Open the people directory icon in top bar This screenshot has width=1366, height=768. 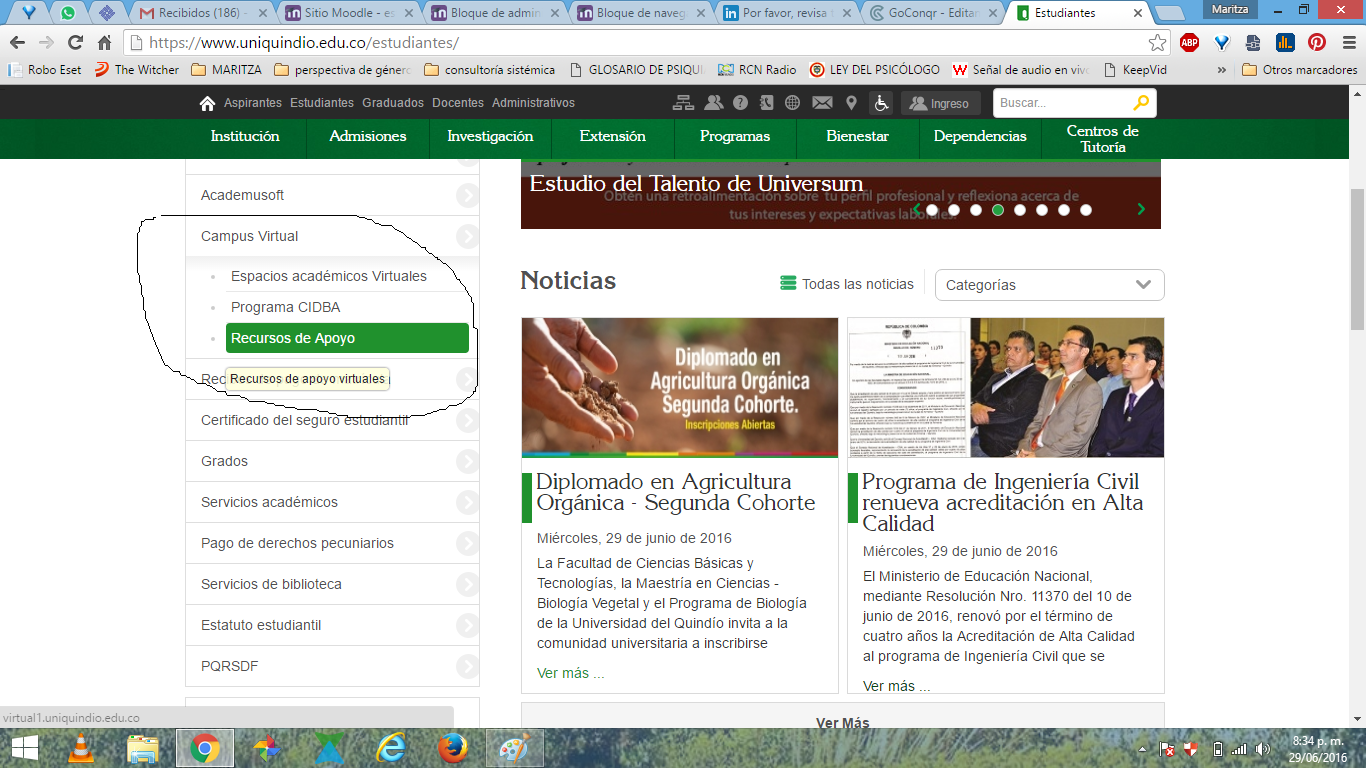(713, 103)
